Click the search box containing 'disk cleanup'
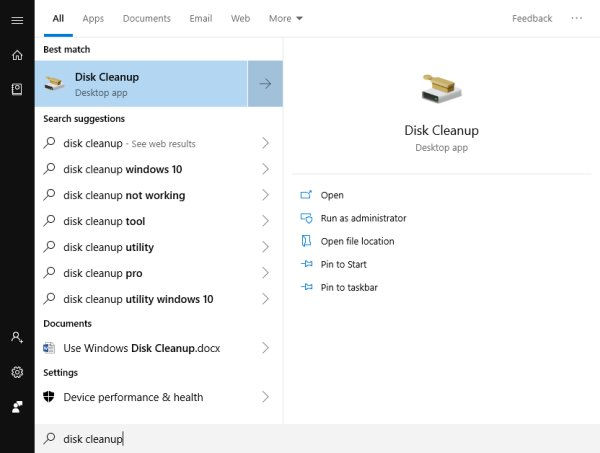600x453 pixels. point(317,438)
